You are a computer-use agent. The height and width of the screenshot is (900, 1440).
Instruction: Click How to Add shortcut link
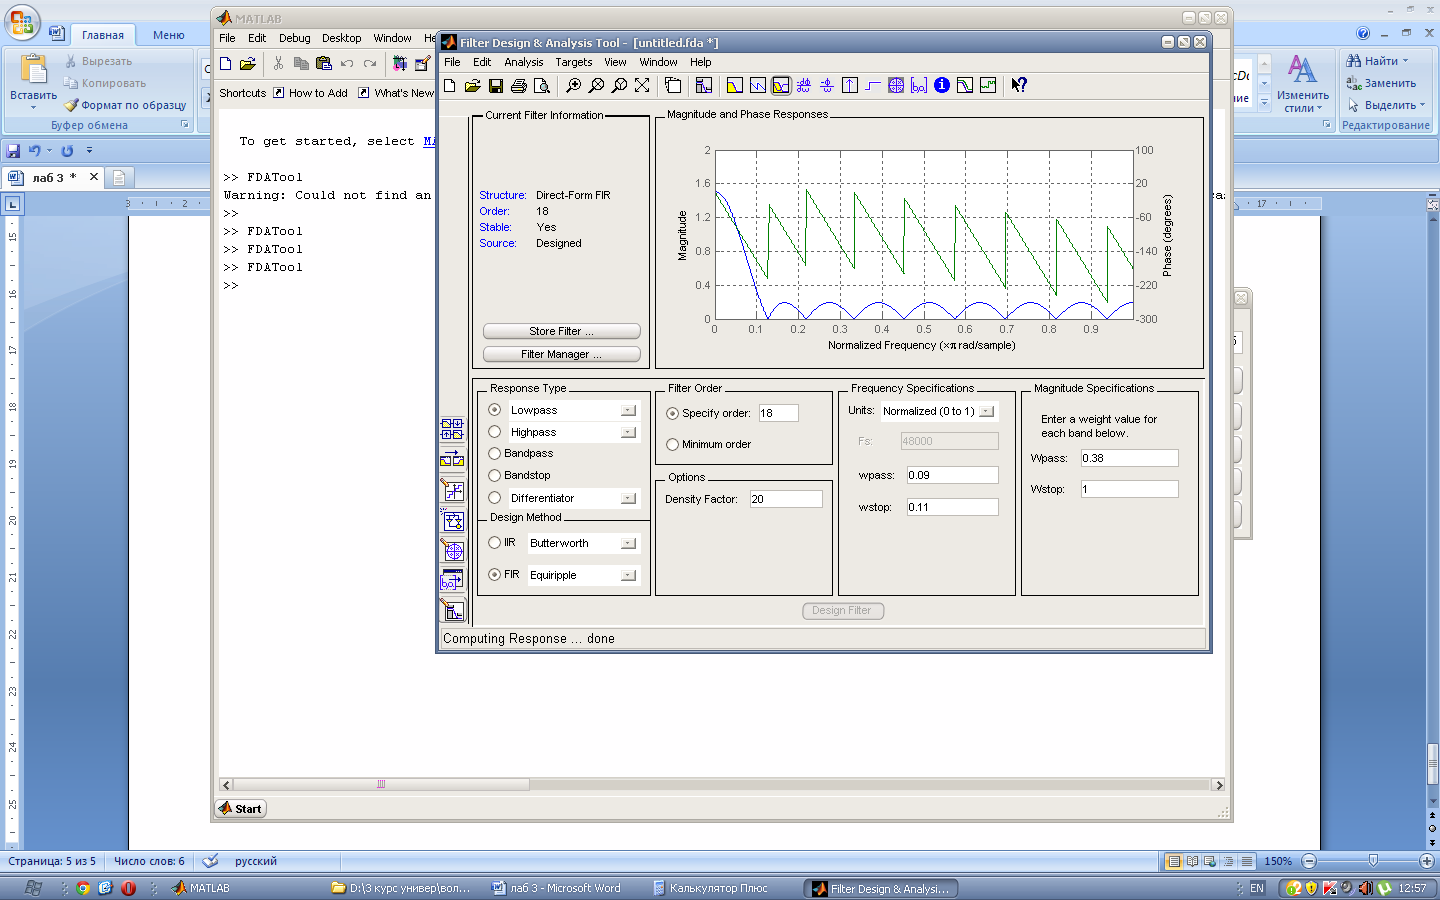(x=310, y=93)
